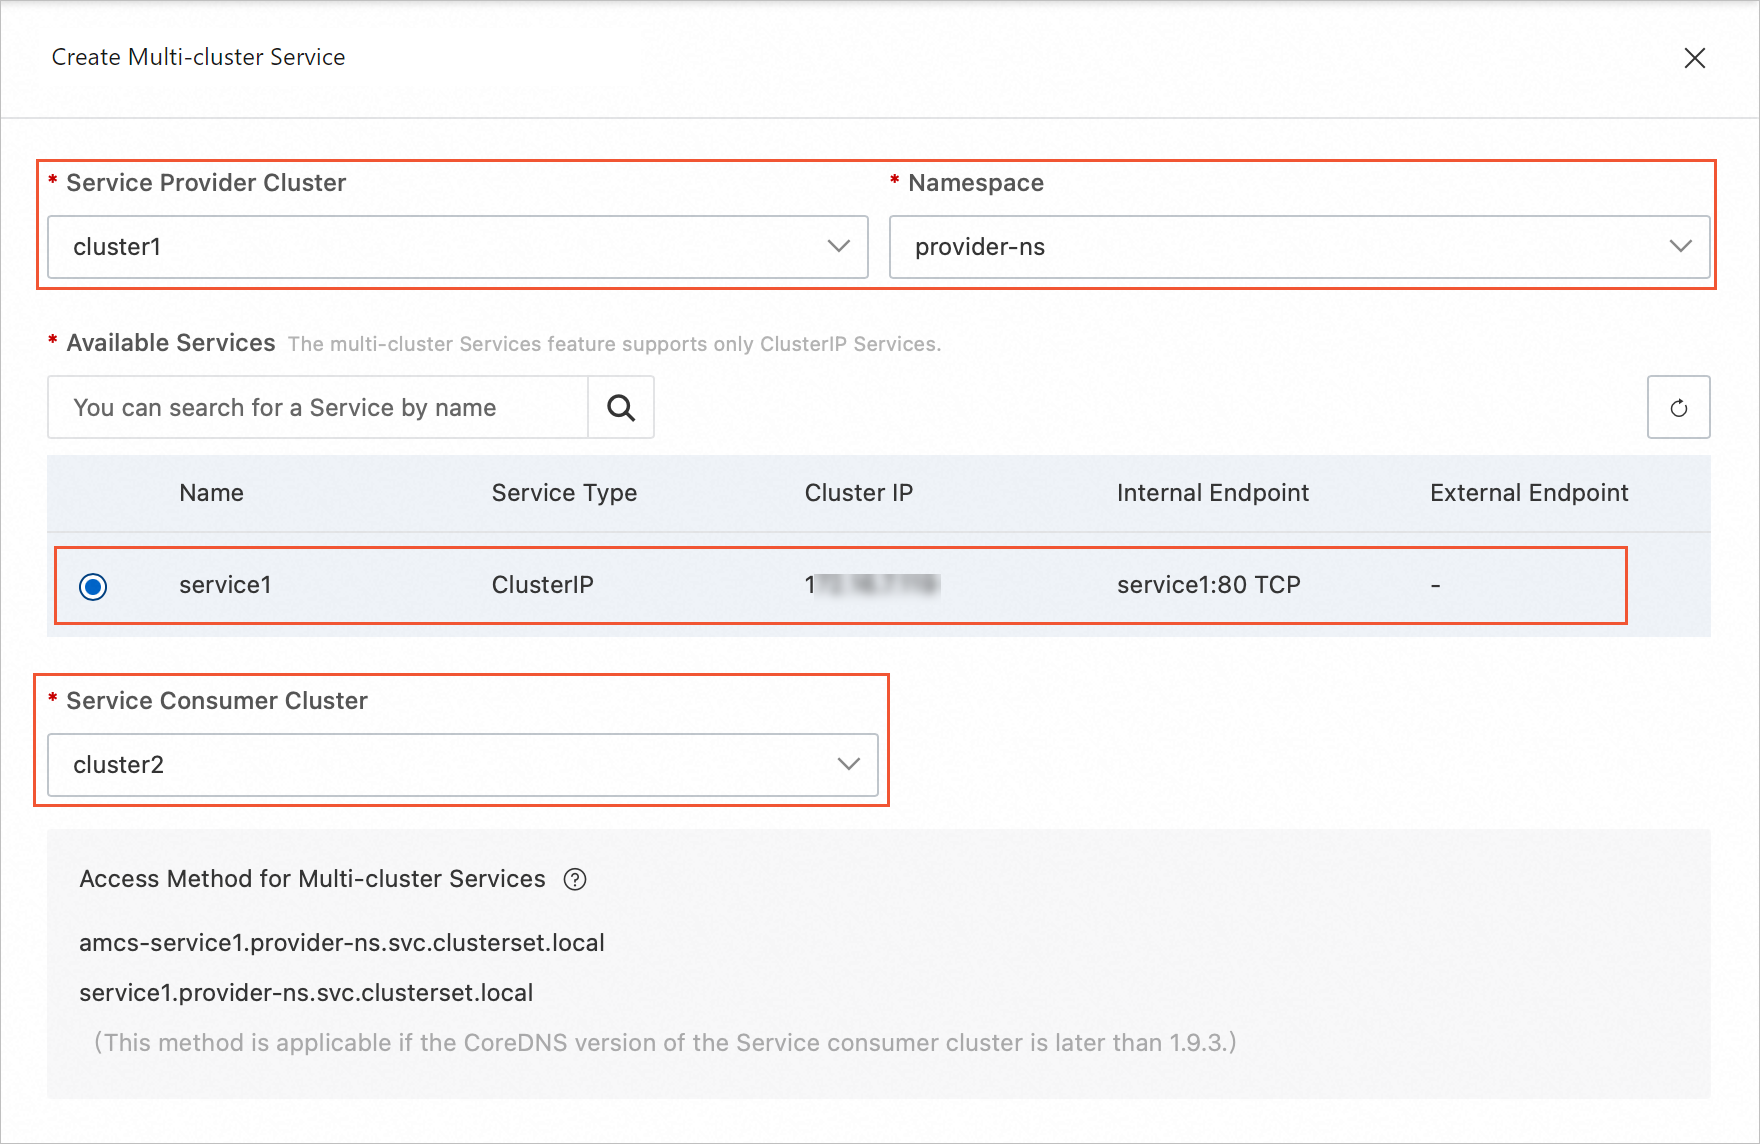Viewport: 1760px width, 1144px height.
Task: Click the service search input field
Action: pos(318,407)
